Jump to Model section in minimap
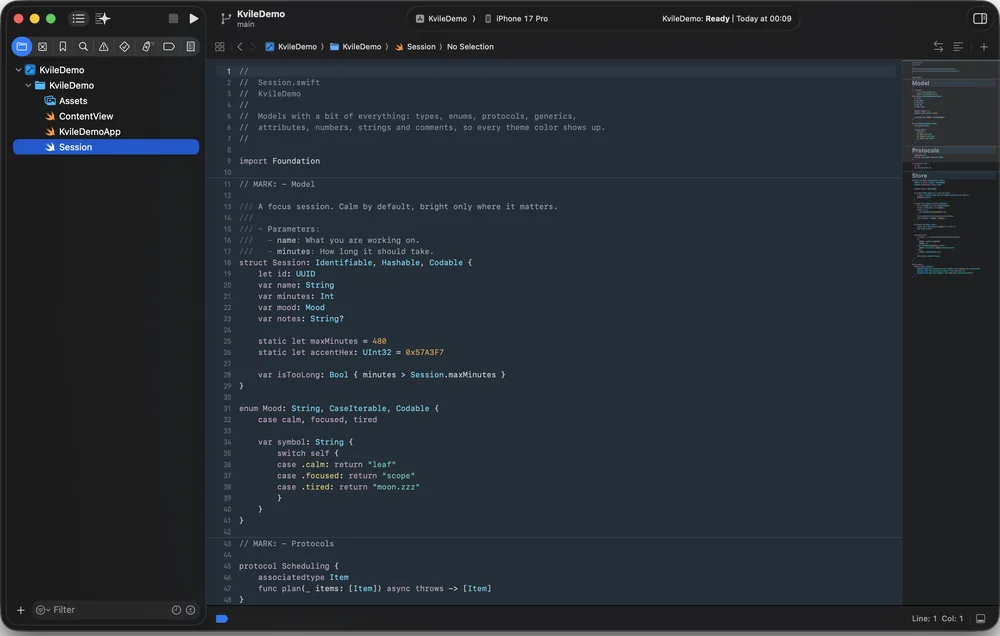 click(920, 83)
